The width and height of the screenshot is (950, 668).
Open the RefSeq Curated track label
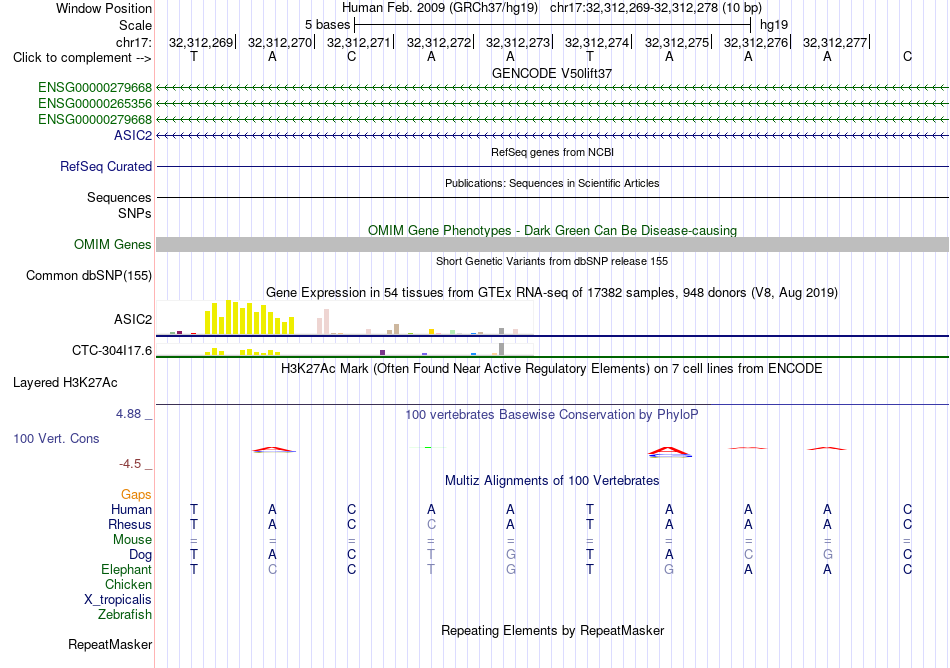(x=106, y=167)
